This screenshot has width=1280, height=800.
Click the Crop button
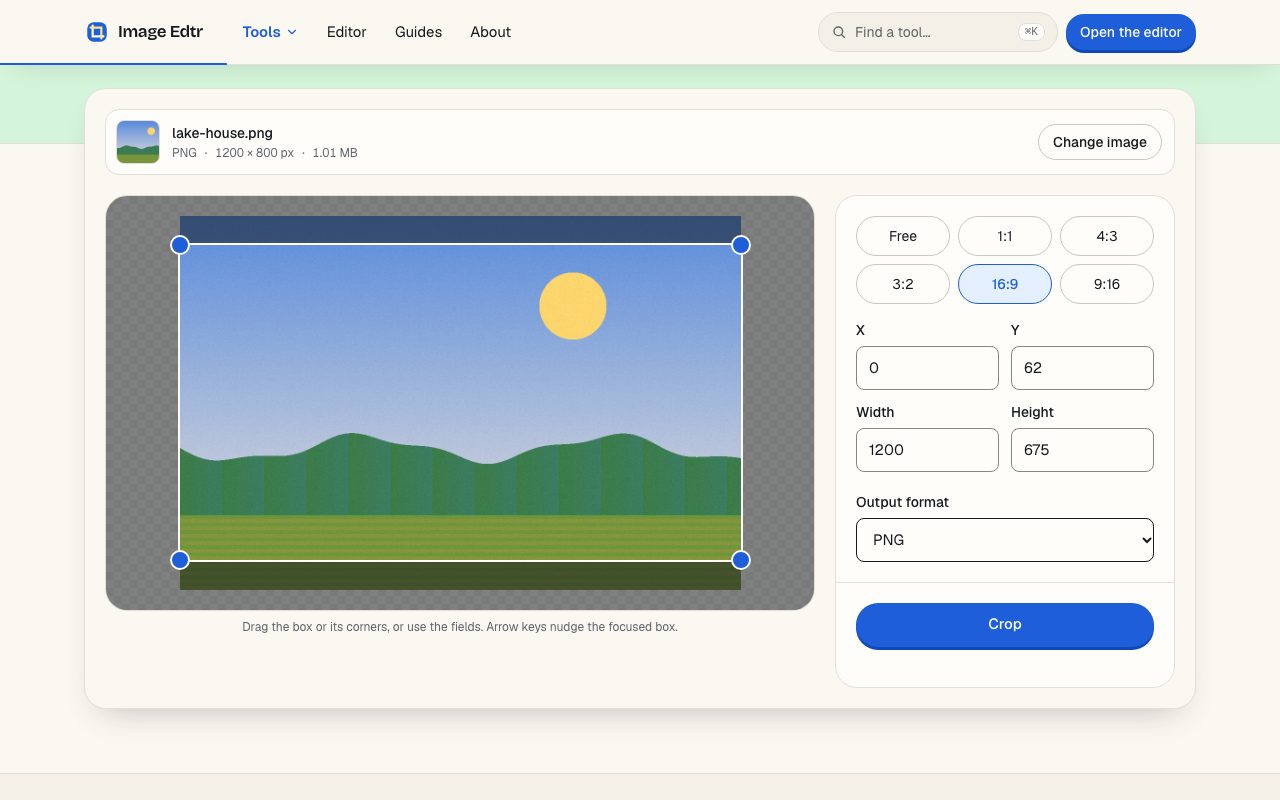1005,625
